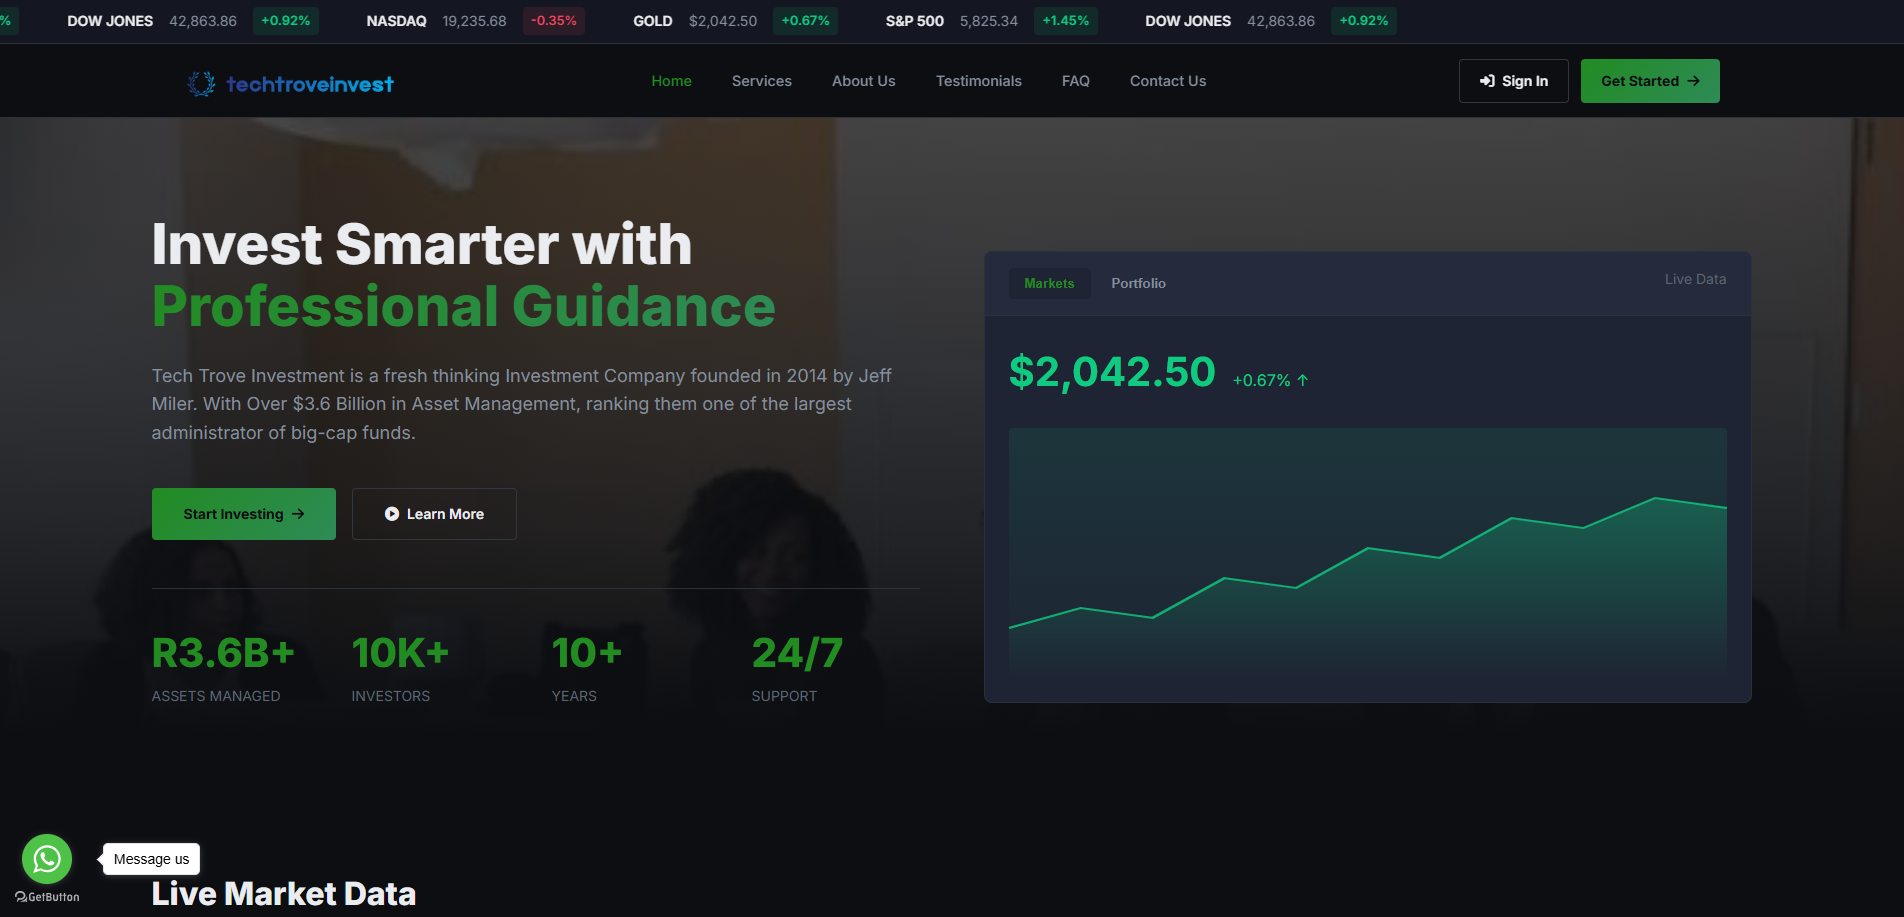This screenshot has width=1904, height=917.
Task: Click the Get Started button
Action: (1650, 81)
